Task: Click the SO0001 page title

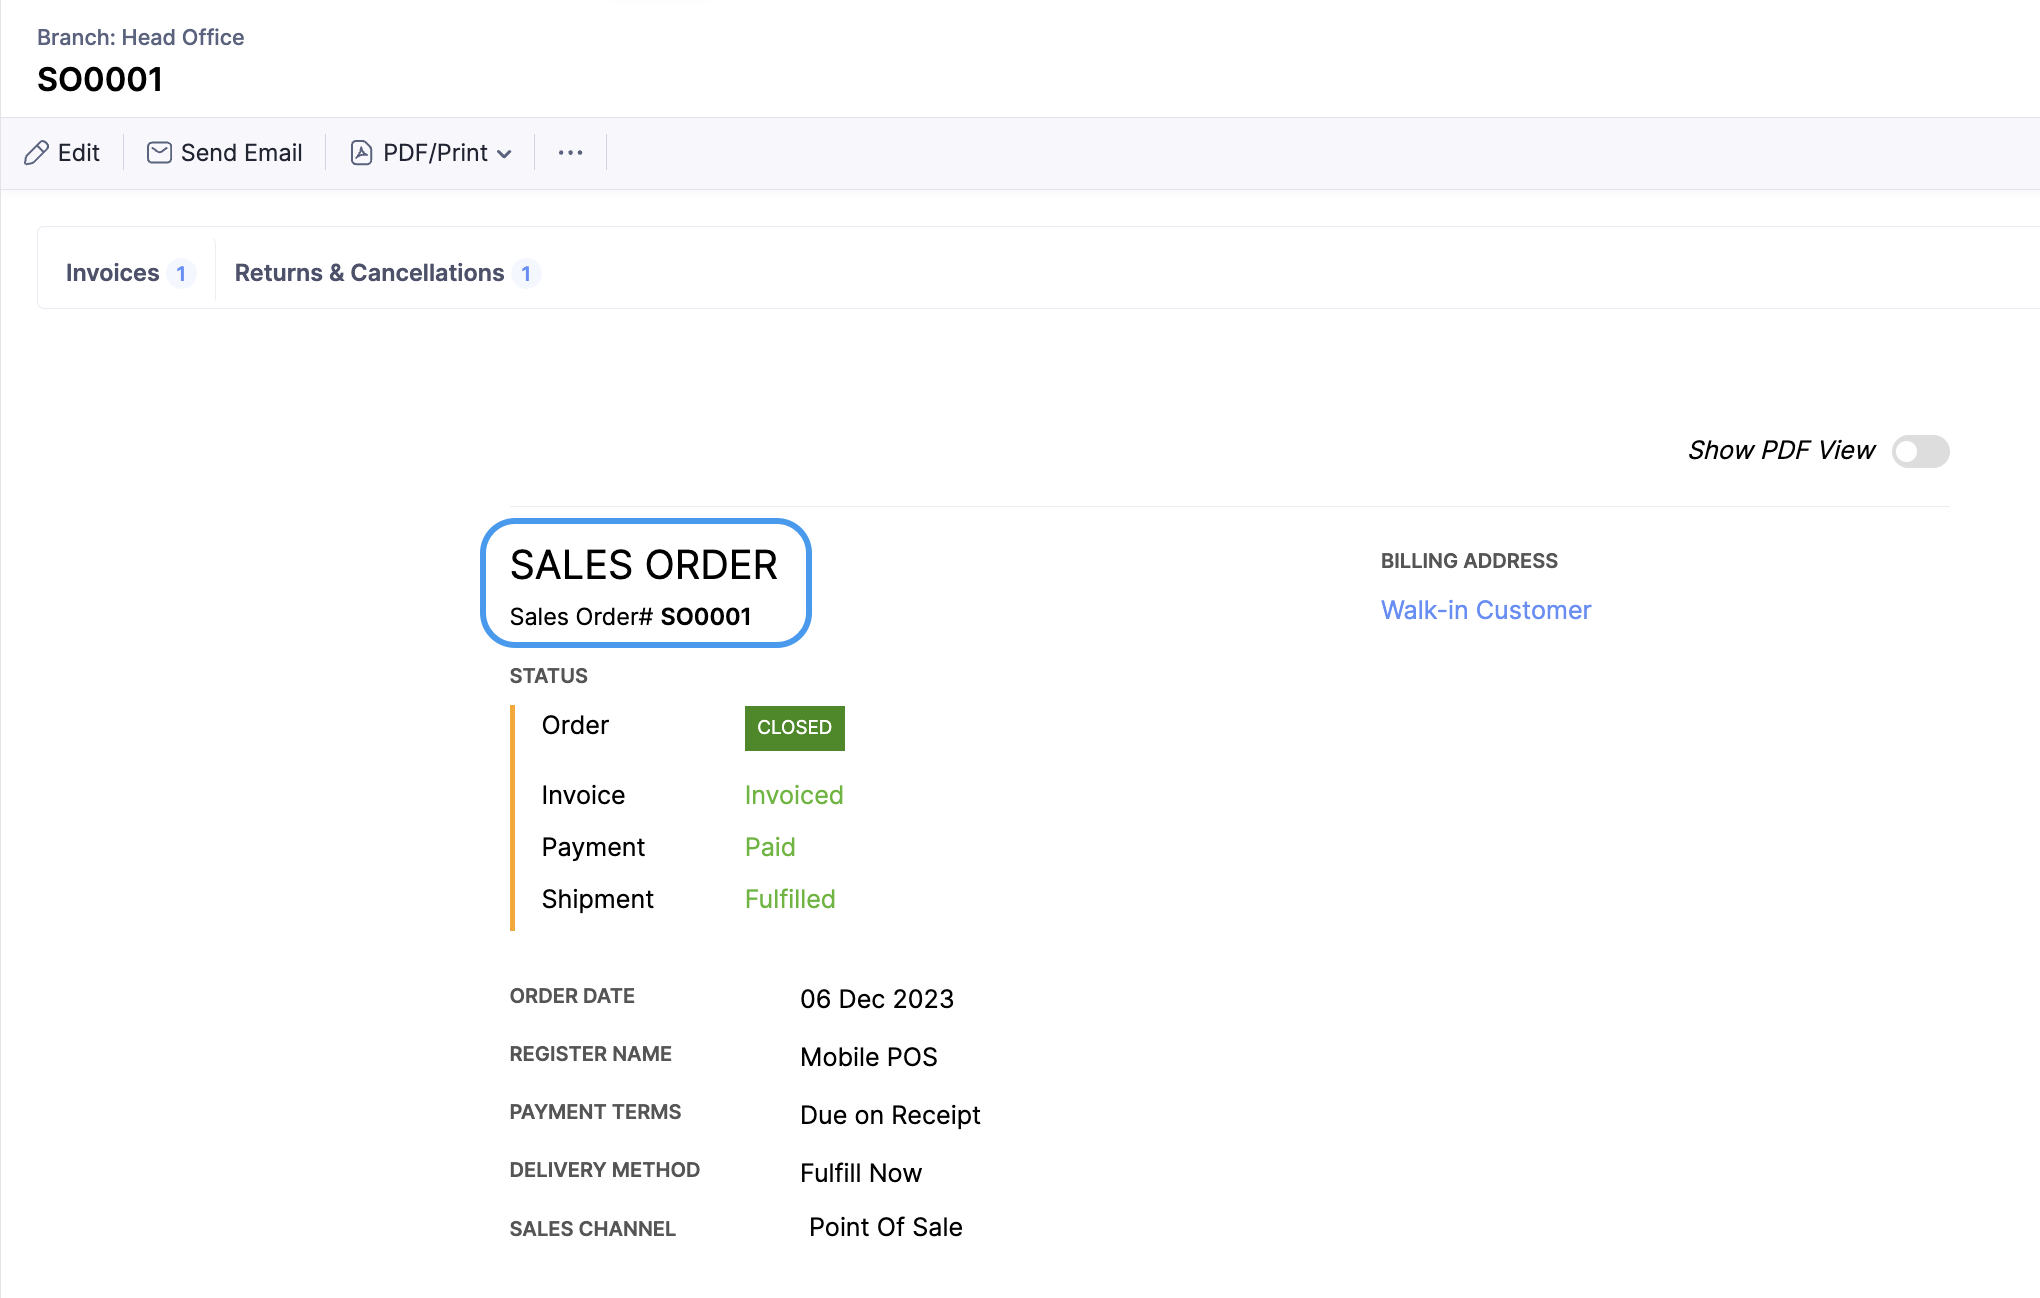Action: point(100,79)
